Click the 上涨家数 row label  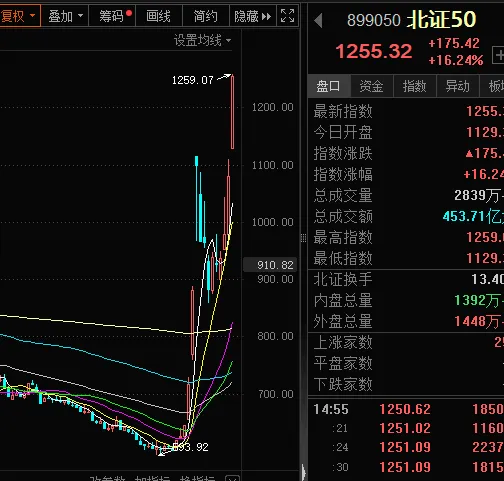(343, 342)
